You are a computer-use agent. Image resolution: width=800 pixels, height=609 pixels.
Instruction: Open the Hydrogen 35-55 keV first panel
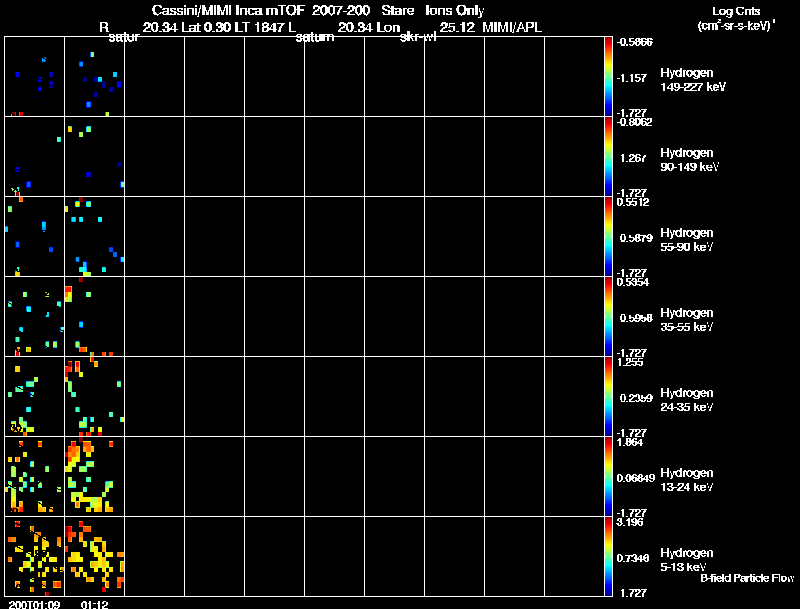[x=35, y=317]
